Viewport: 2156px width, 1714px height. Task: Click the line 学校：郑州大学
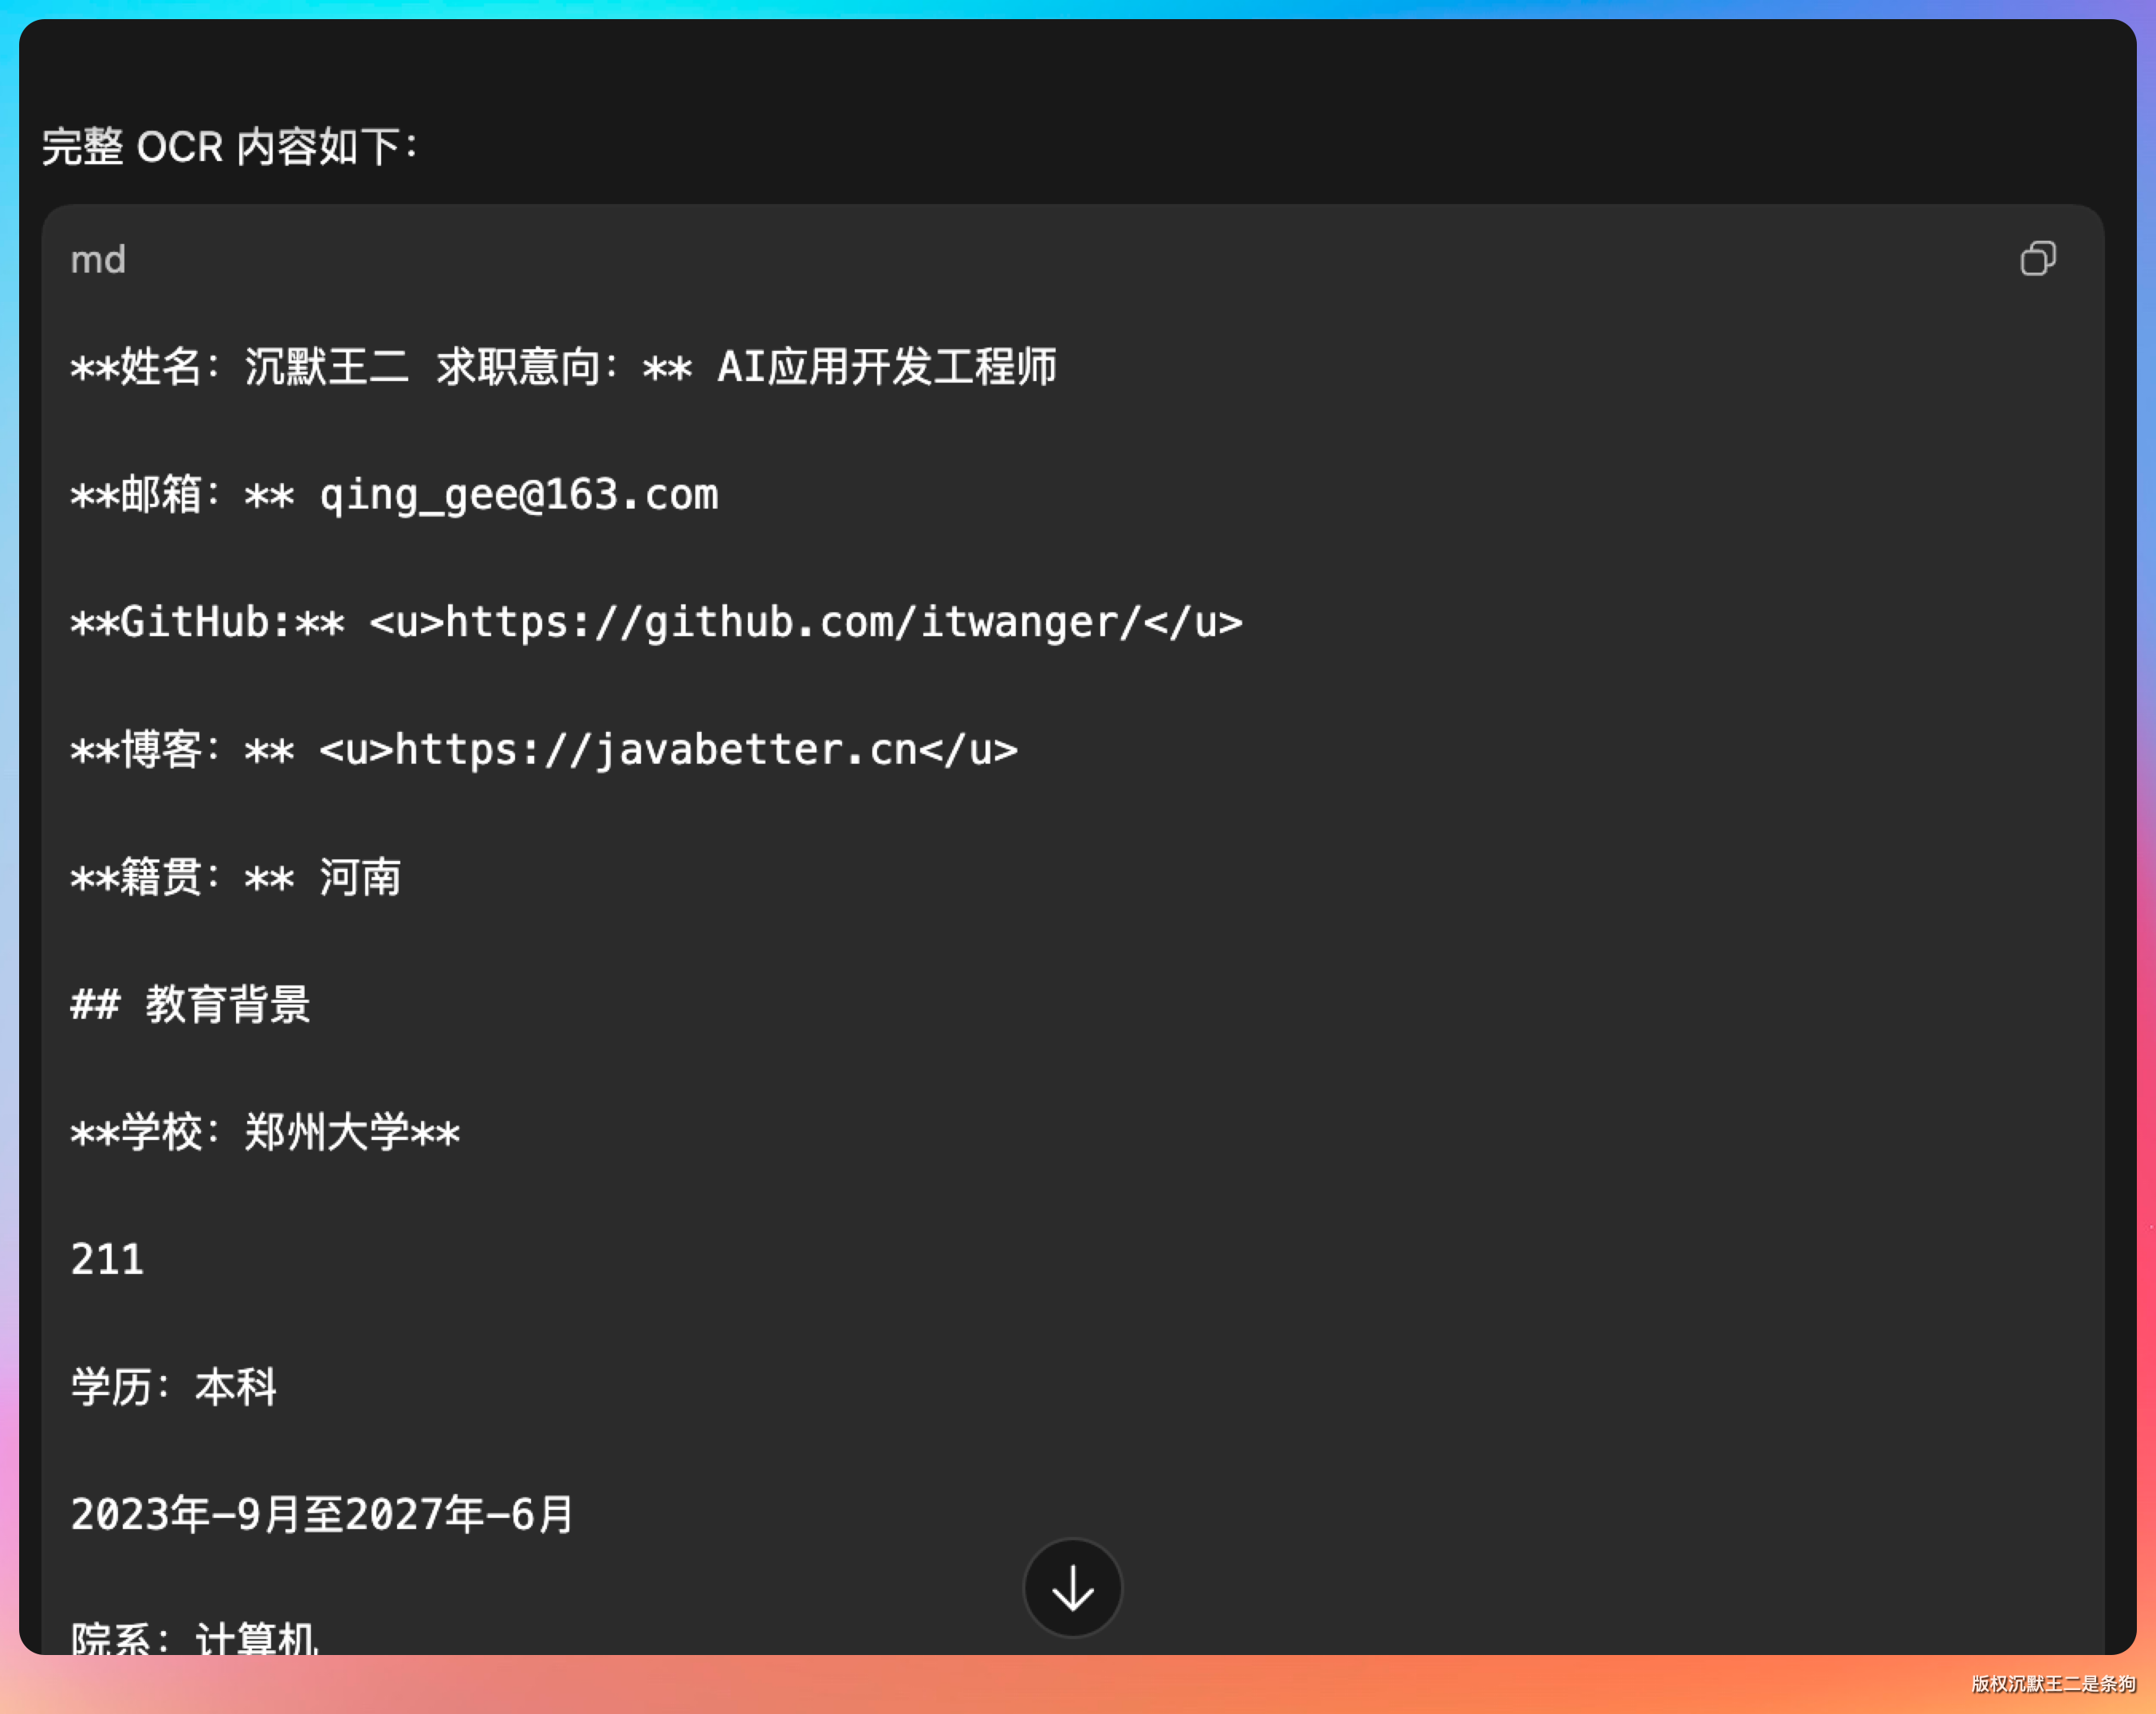click(x=265, y=1133)
